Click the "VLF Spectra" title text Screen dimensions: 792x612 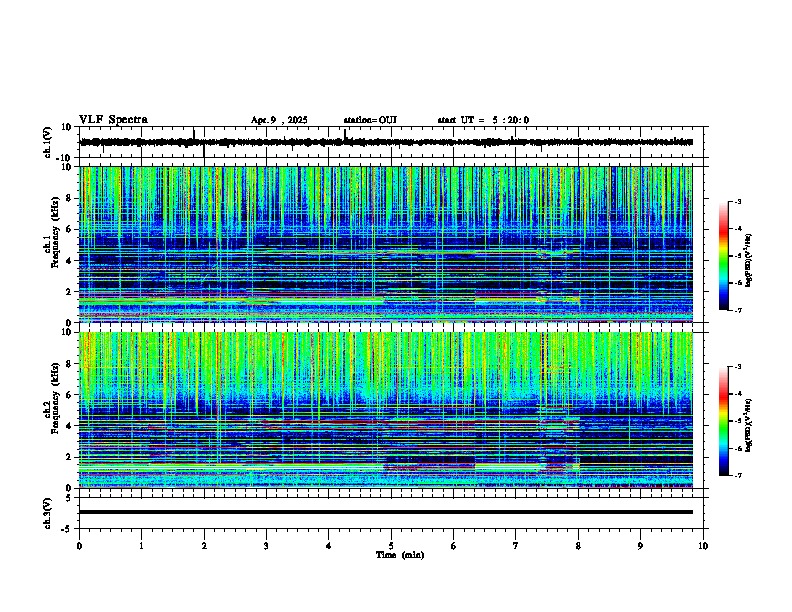[x=113, y=120]
